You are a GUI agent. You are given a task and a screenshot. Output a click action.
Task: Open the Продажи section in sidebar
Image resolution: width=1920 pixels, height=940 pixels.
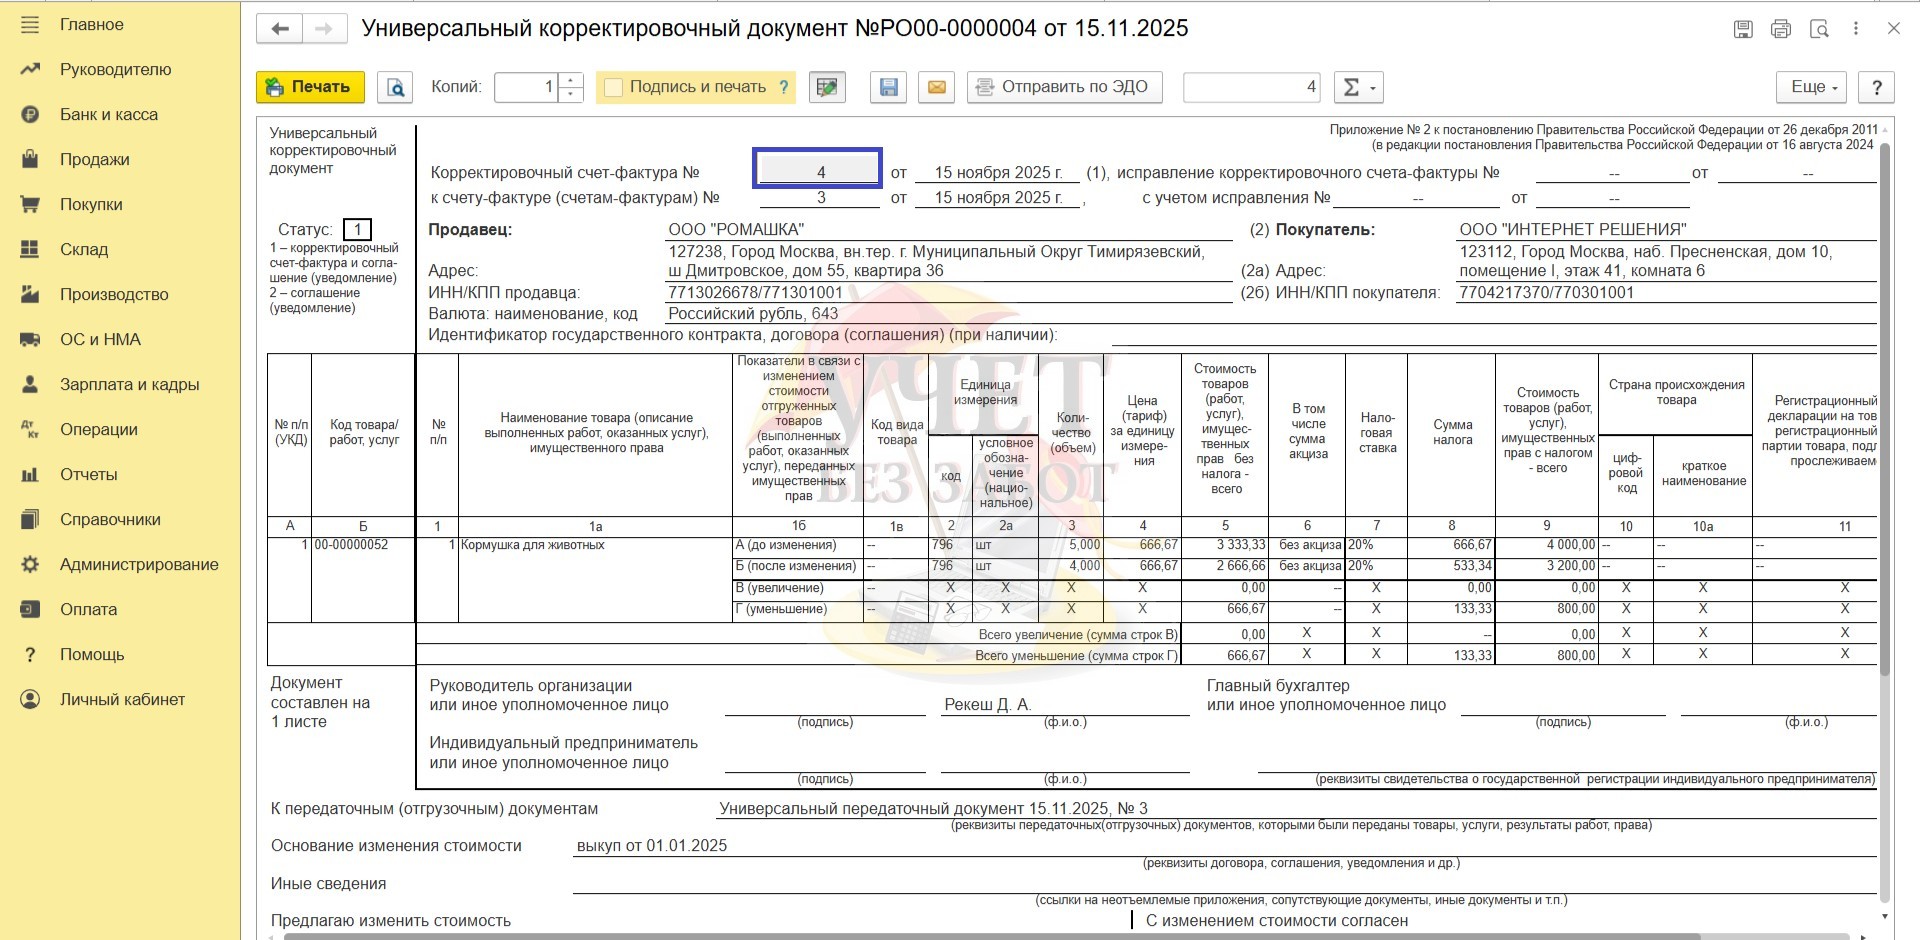pos(94,160)
